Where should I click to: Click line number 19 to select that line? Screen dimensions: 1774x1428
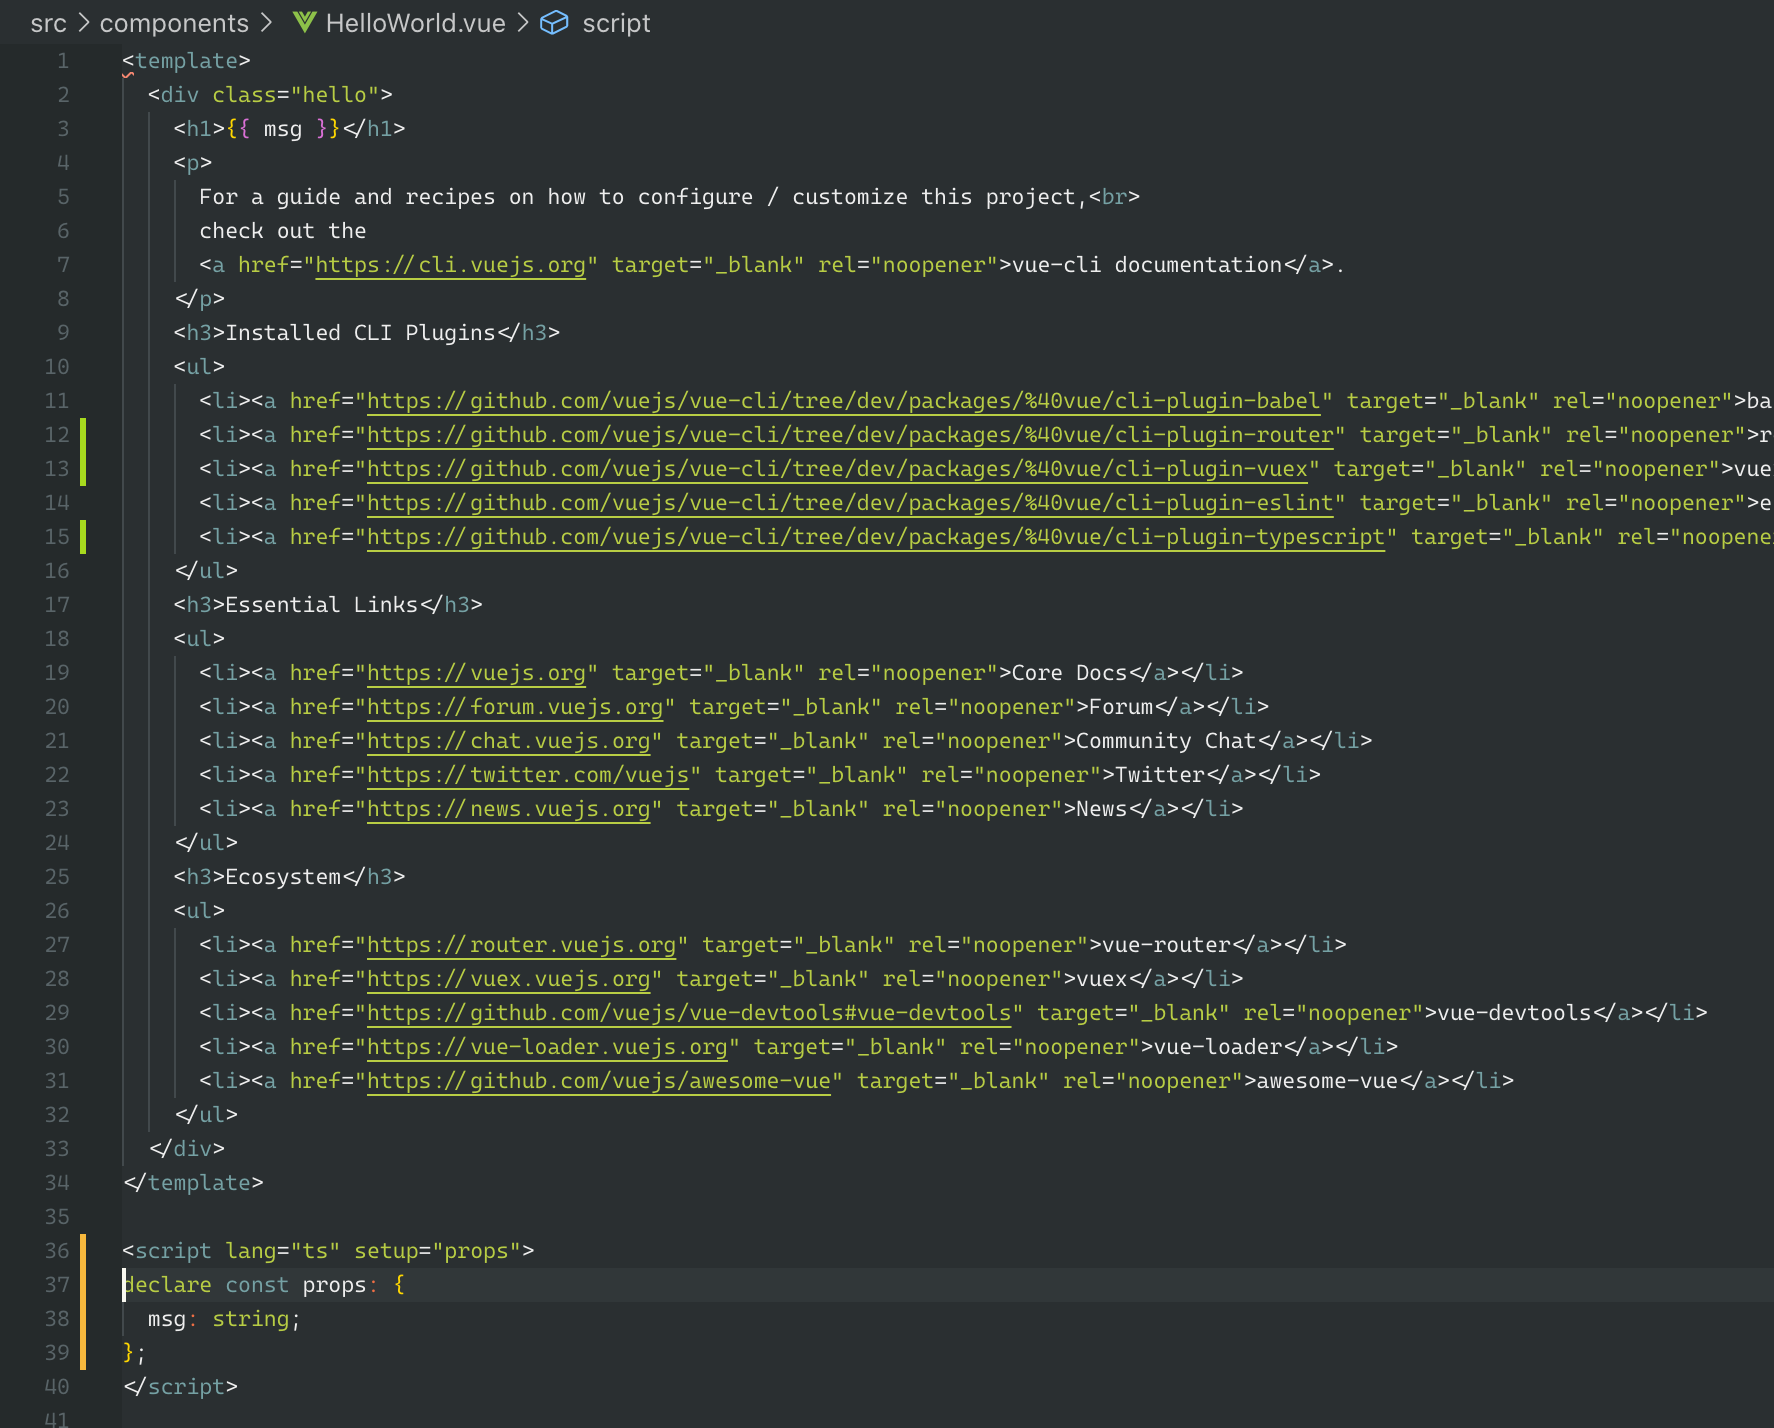57,672
